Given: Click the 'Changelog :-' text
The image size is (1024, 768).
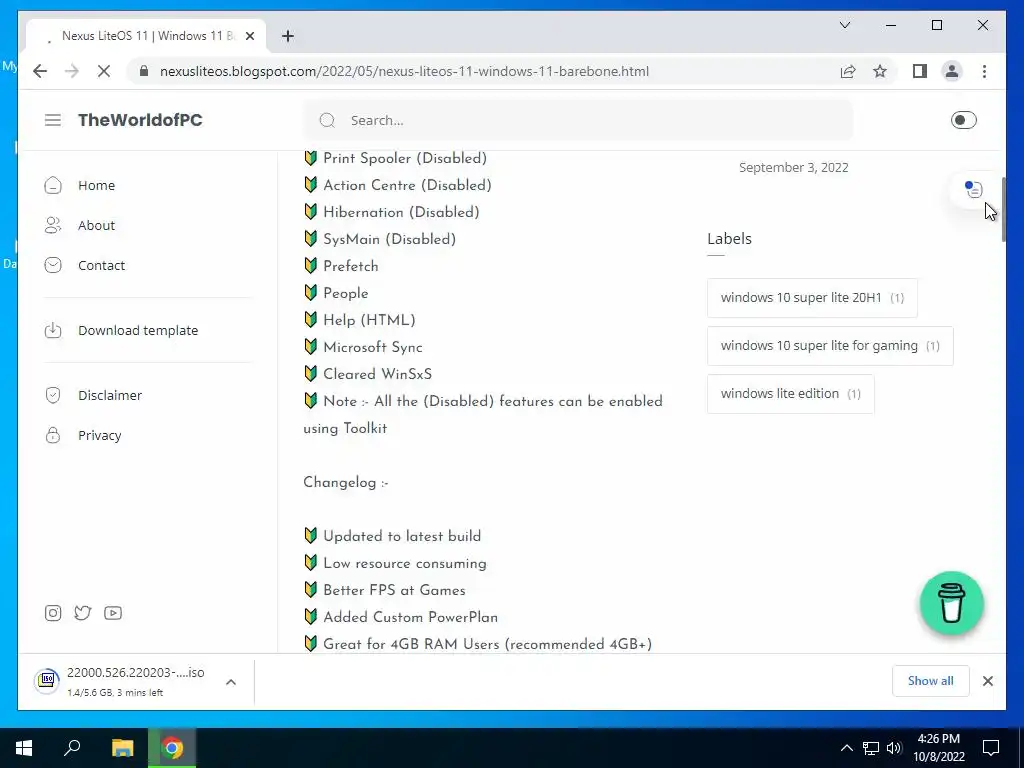Looking at the screenshot, I should (x=345, y=483).
